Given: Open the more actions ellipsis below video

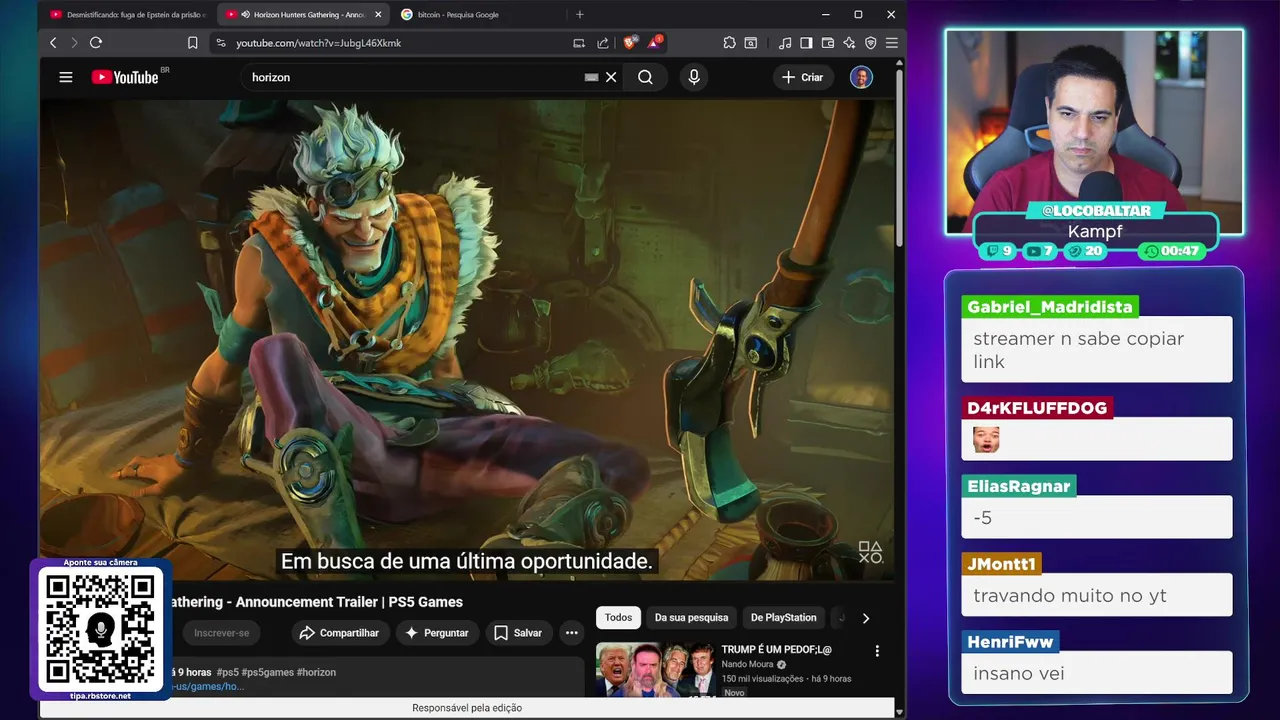Looking at the screenshot, I should click(x=571, y=633).
